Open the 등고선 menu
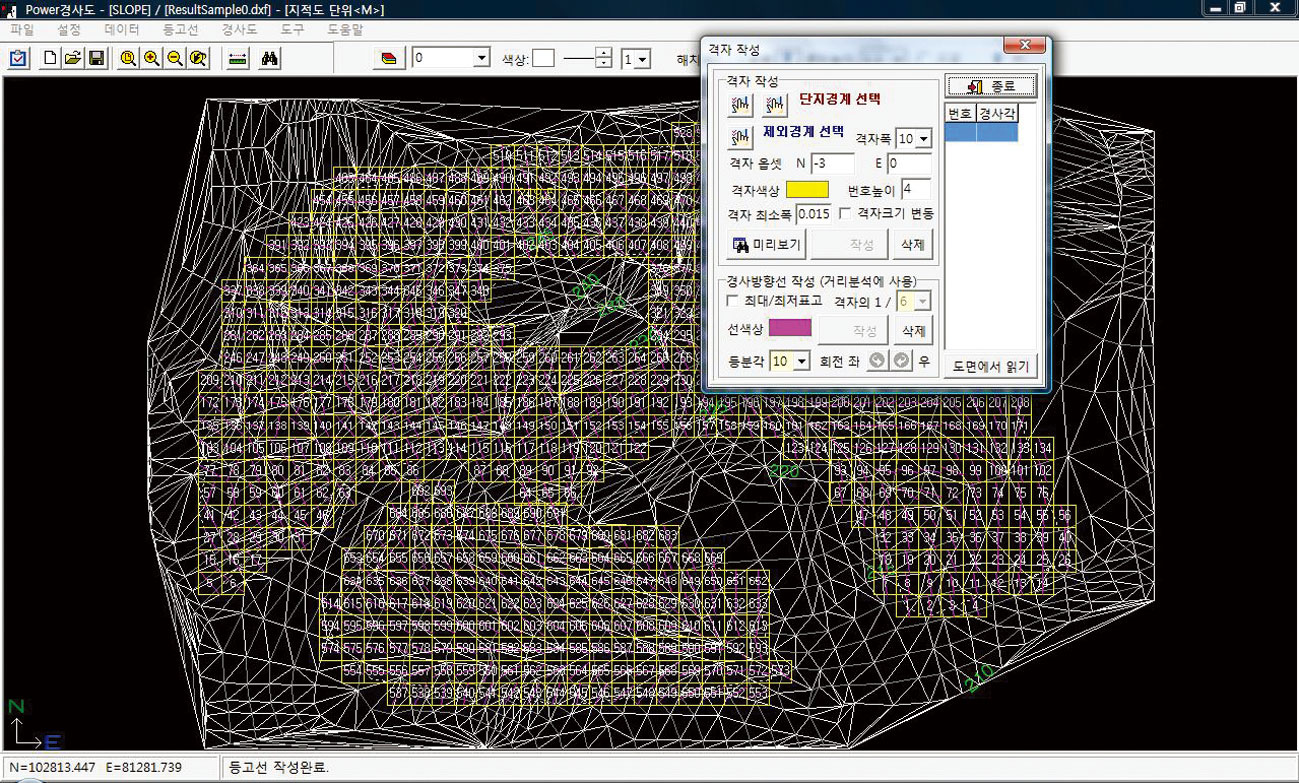 coord(181,30)
